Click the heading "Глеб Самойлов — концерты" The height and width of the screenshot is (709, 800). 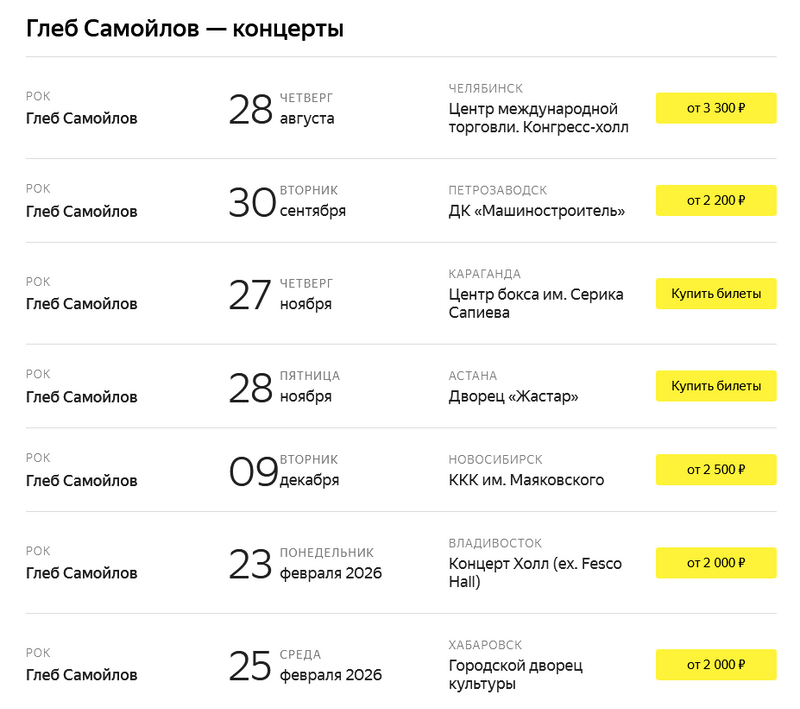click(185, 29)
